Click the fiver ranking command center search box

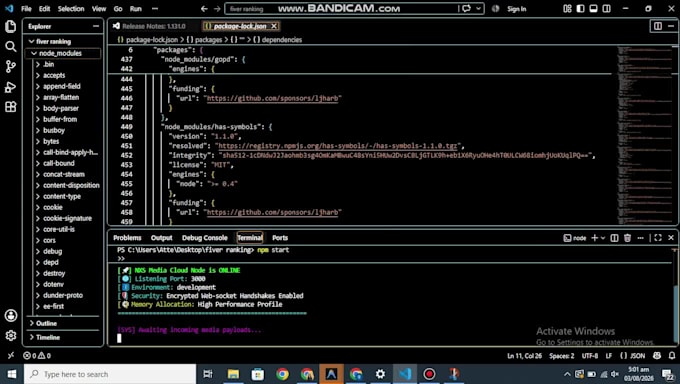(341, 9)
